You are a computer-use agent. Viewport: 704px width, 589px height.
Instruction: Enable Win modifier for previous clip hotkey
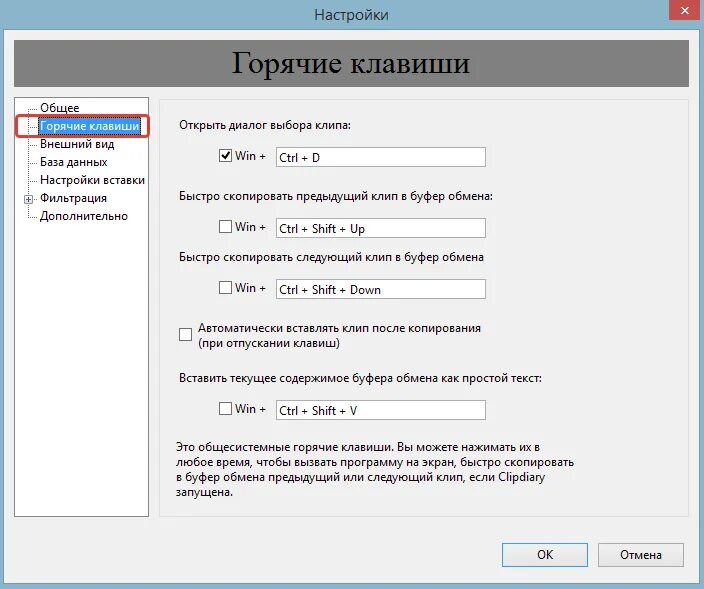[x=225, y=227]
